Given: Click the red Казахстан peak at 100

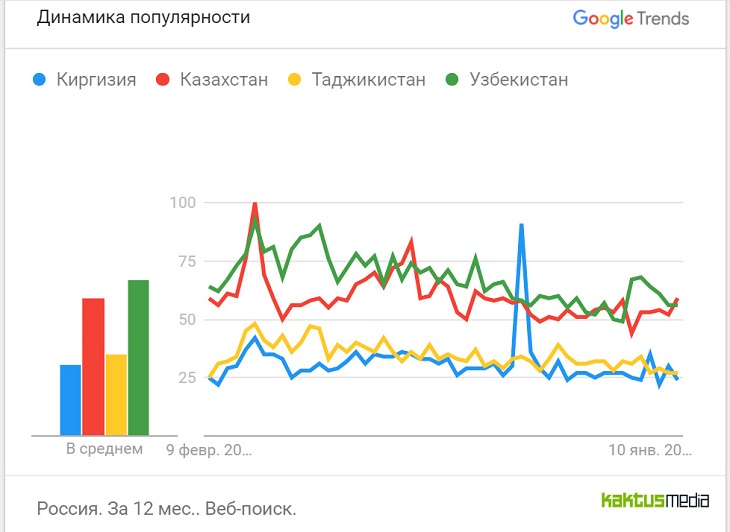Looking at the screenshot, I should pos(255,204).
